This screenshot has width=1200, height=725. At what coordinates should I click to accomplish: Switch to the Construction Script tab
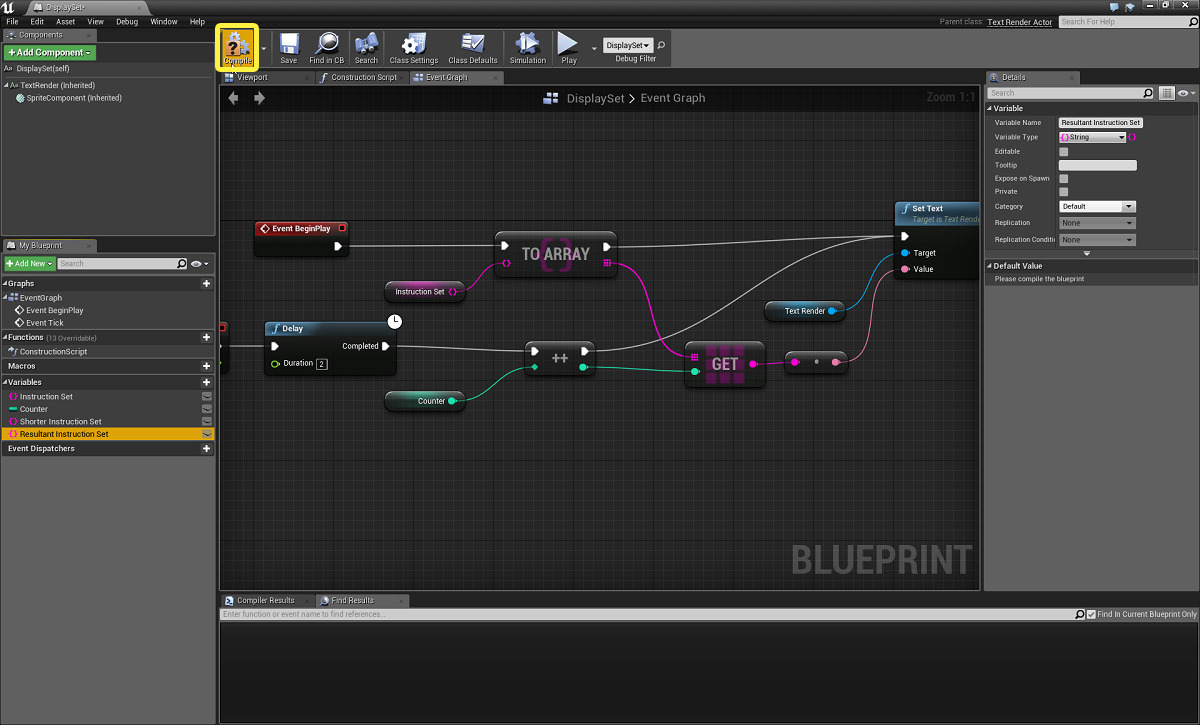coord(358,77)
